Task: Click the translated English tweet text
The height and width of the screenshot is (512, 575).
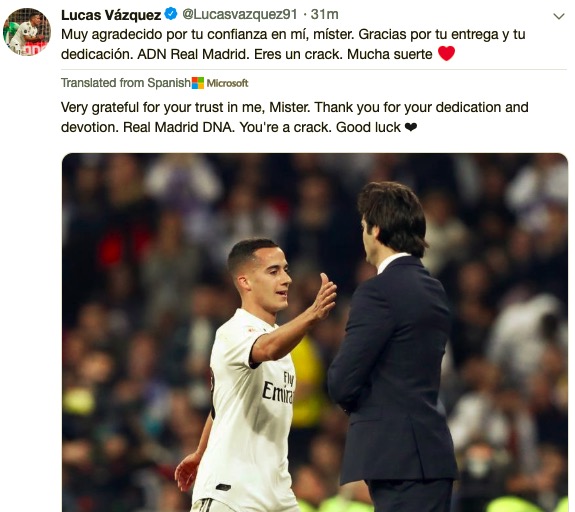Action: click(x=294, y=117)
